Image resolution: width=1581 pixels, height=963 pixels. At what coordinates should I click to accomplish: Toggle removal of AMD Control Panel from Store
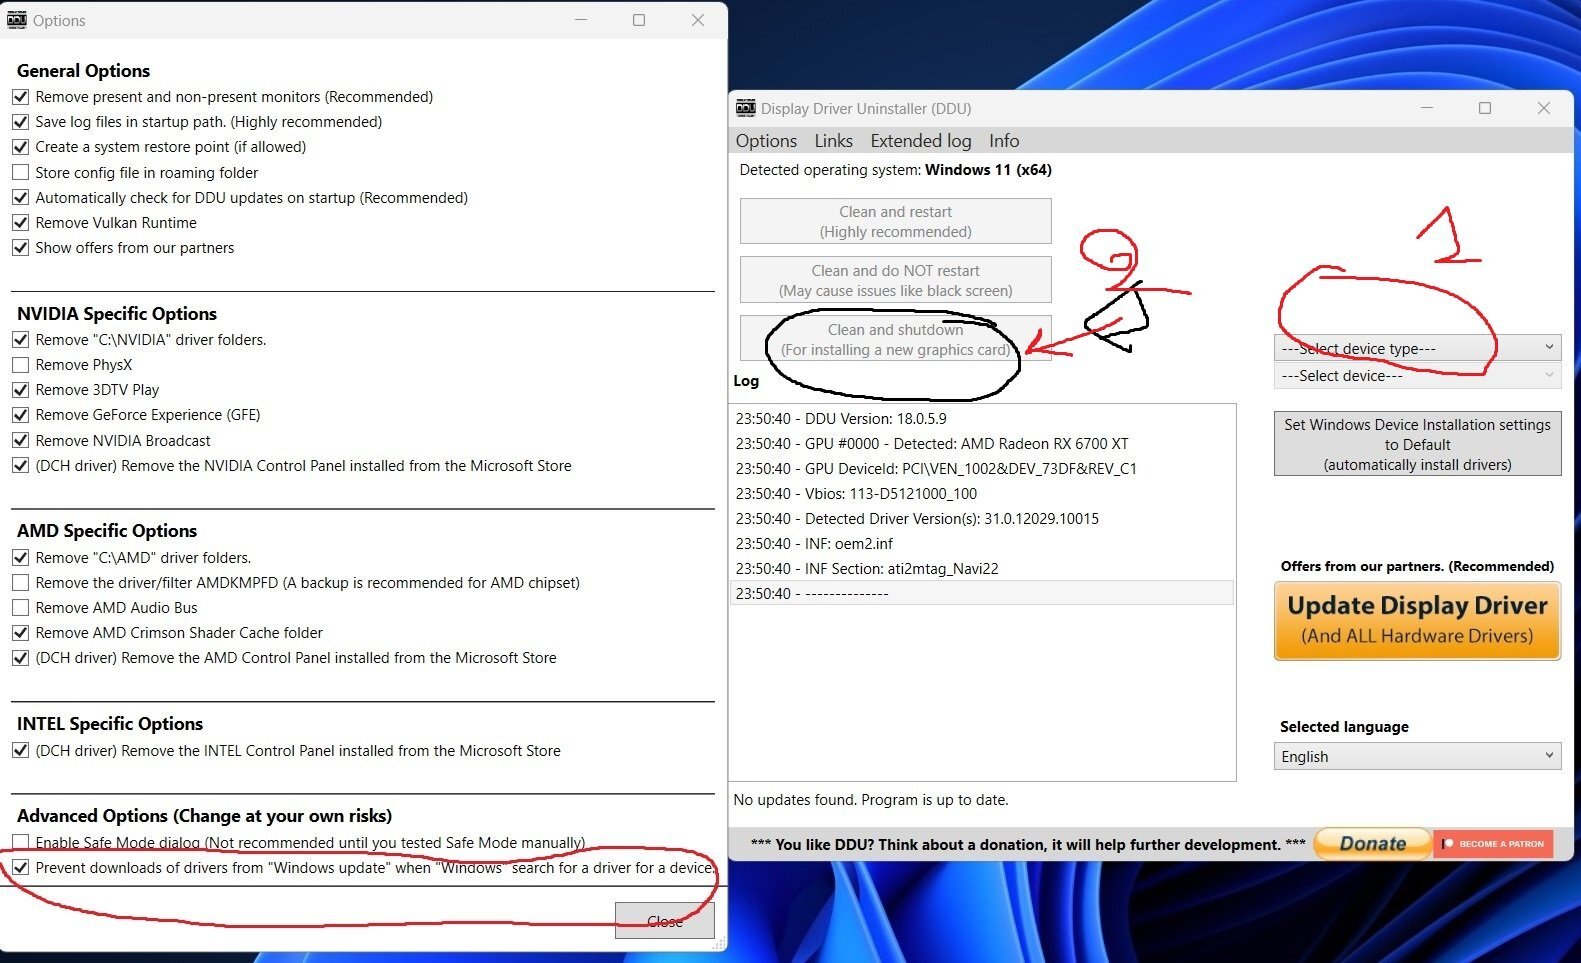coord(21,658)
